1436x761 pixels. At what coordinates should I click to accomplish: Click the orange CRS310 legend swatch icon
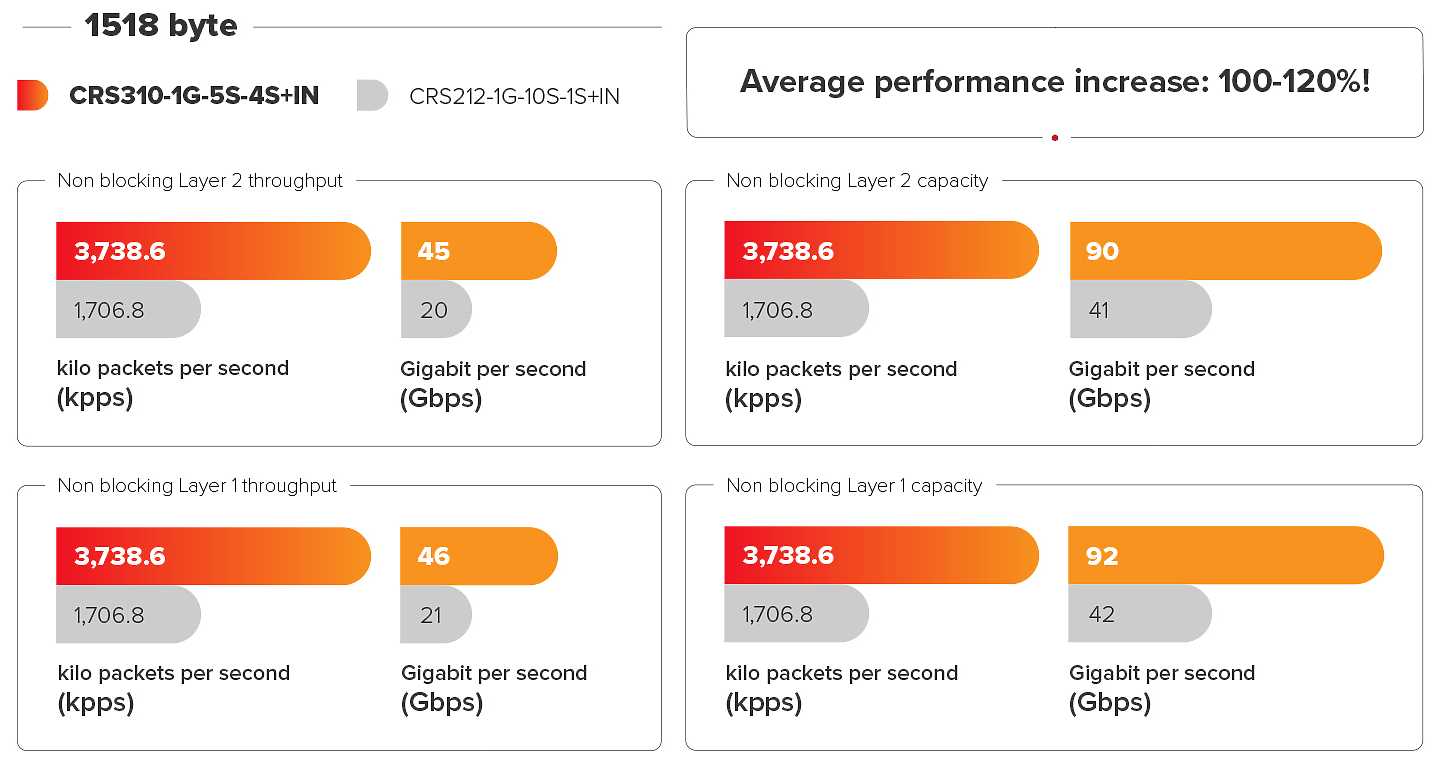pos(33,95)
